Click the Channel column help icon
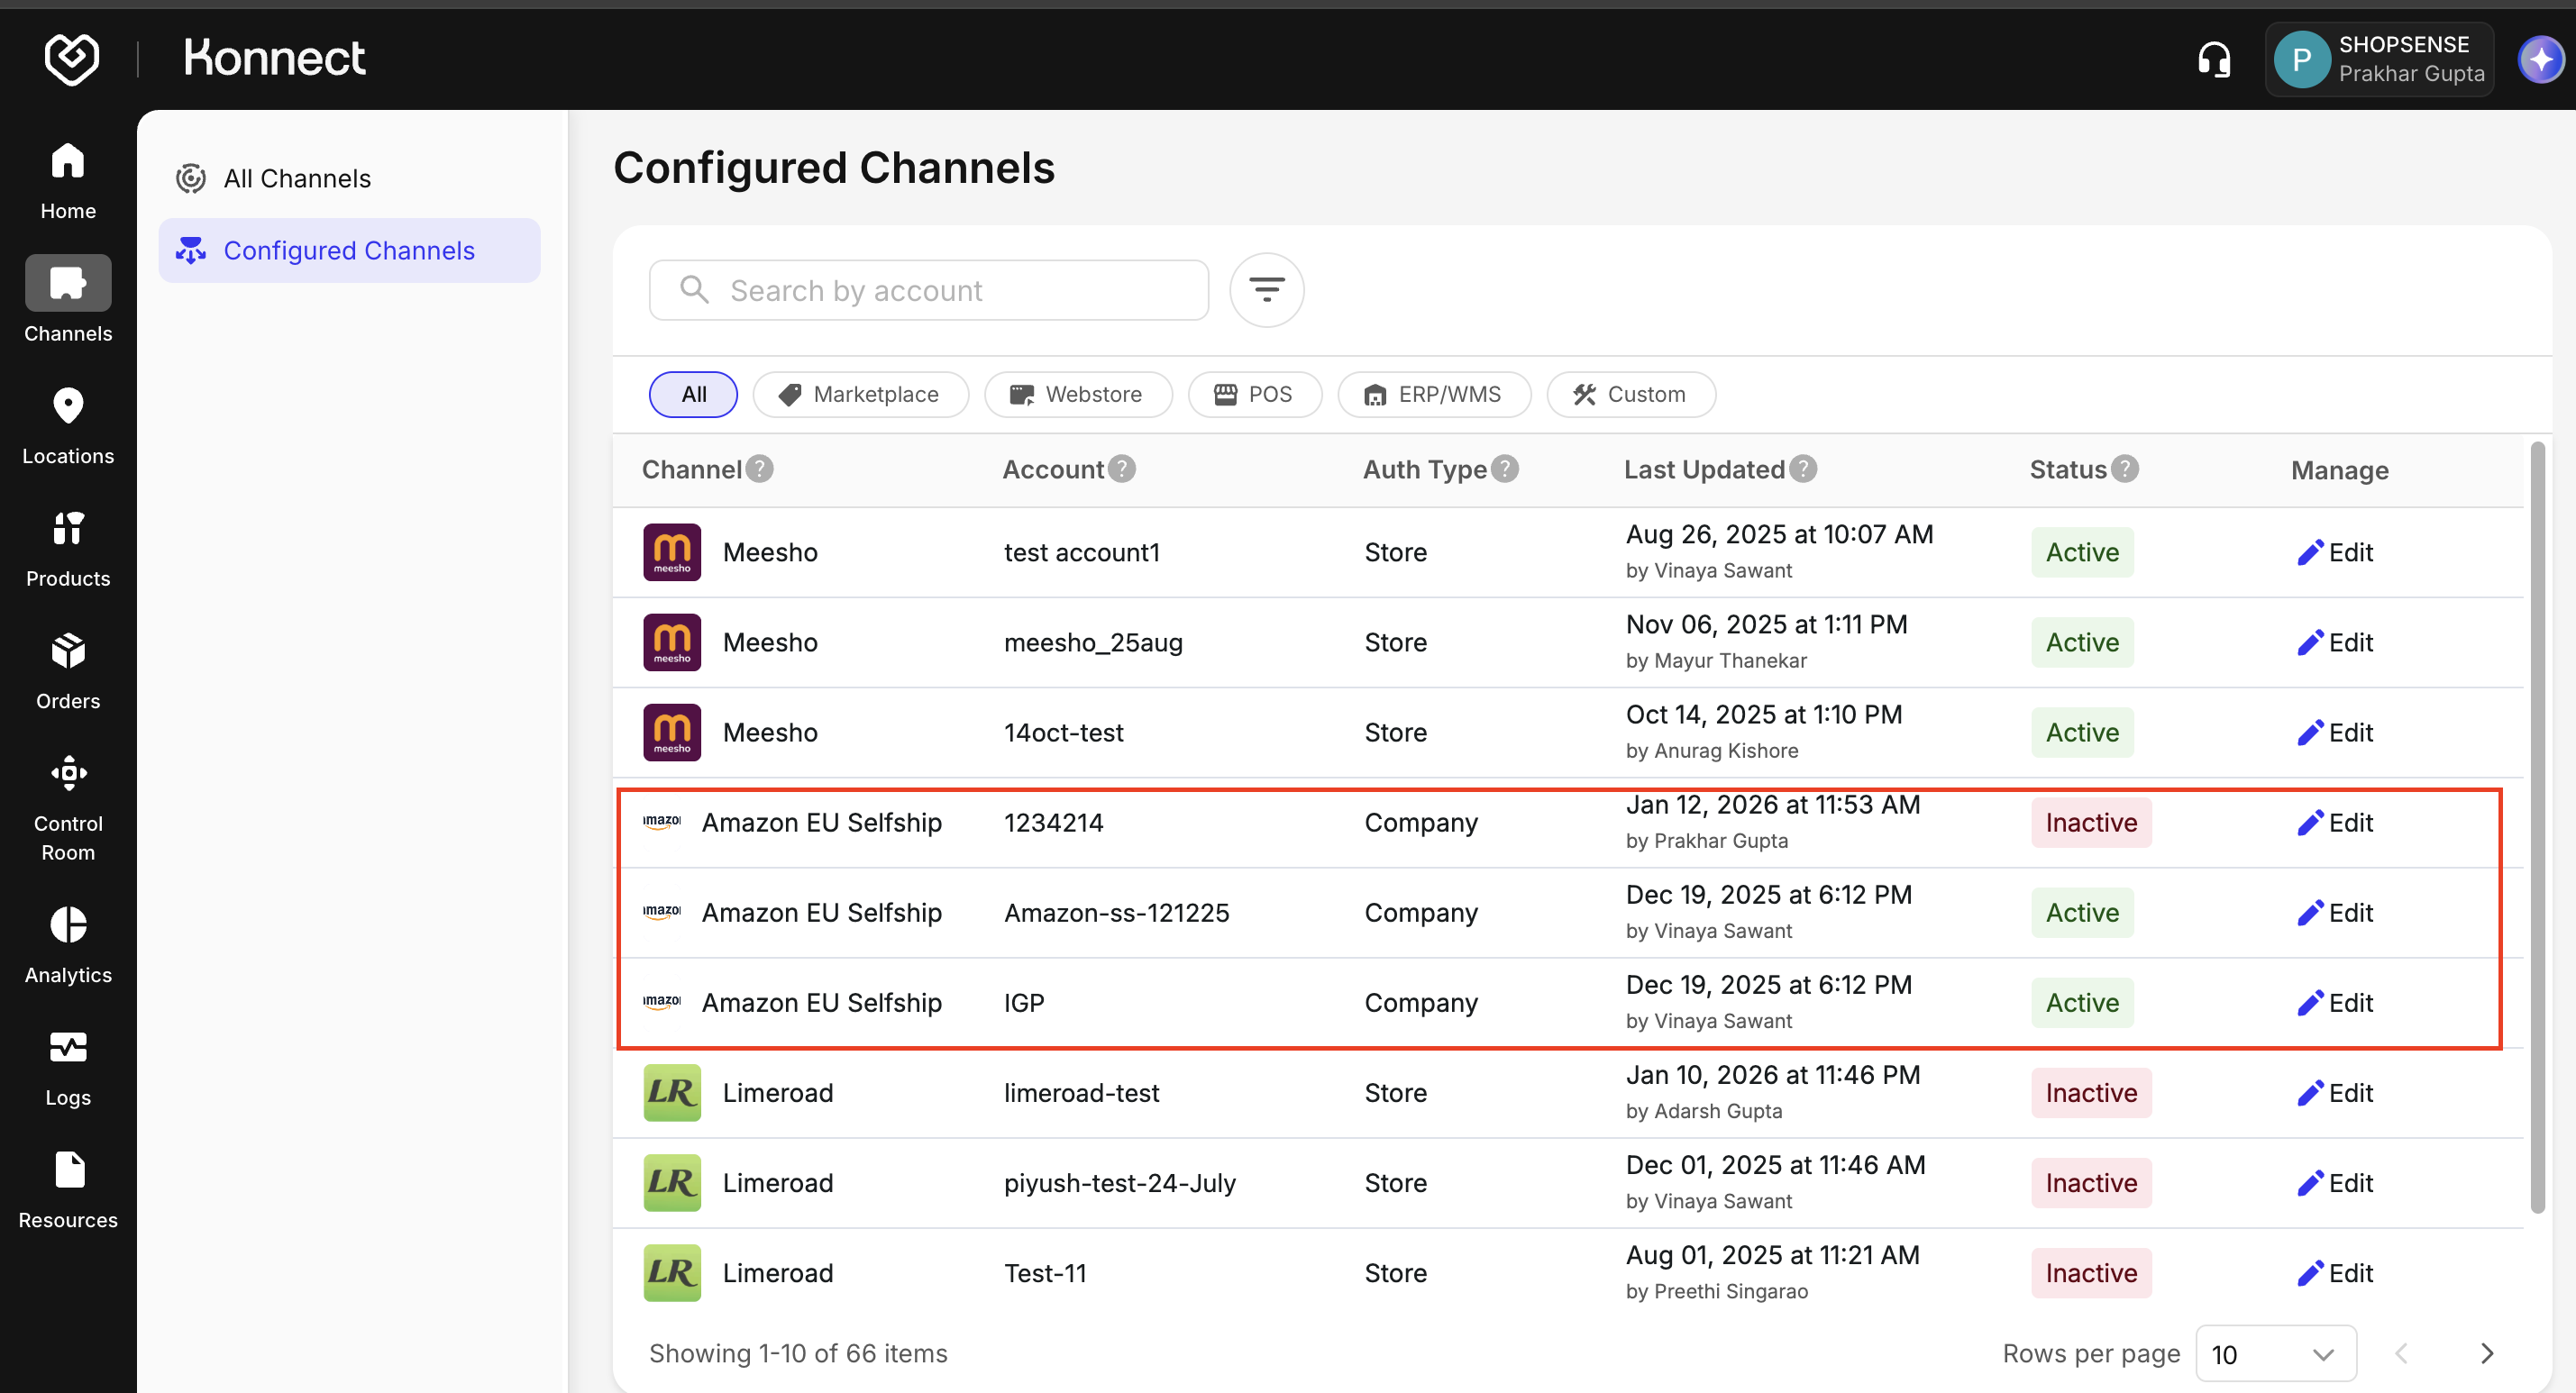Screen dimensions: 2576x1393 (x=760, y=469)
